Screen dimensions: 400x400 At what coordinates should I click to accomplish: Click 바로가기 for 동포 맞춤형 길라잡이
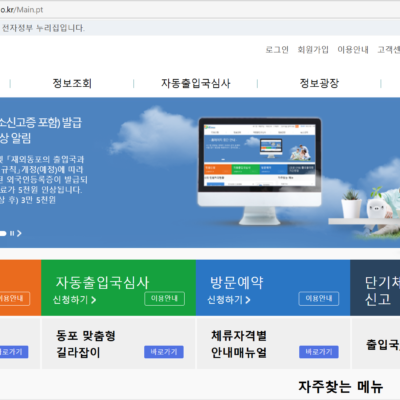coord(164,352)
